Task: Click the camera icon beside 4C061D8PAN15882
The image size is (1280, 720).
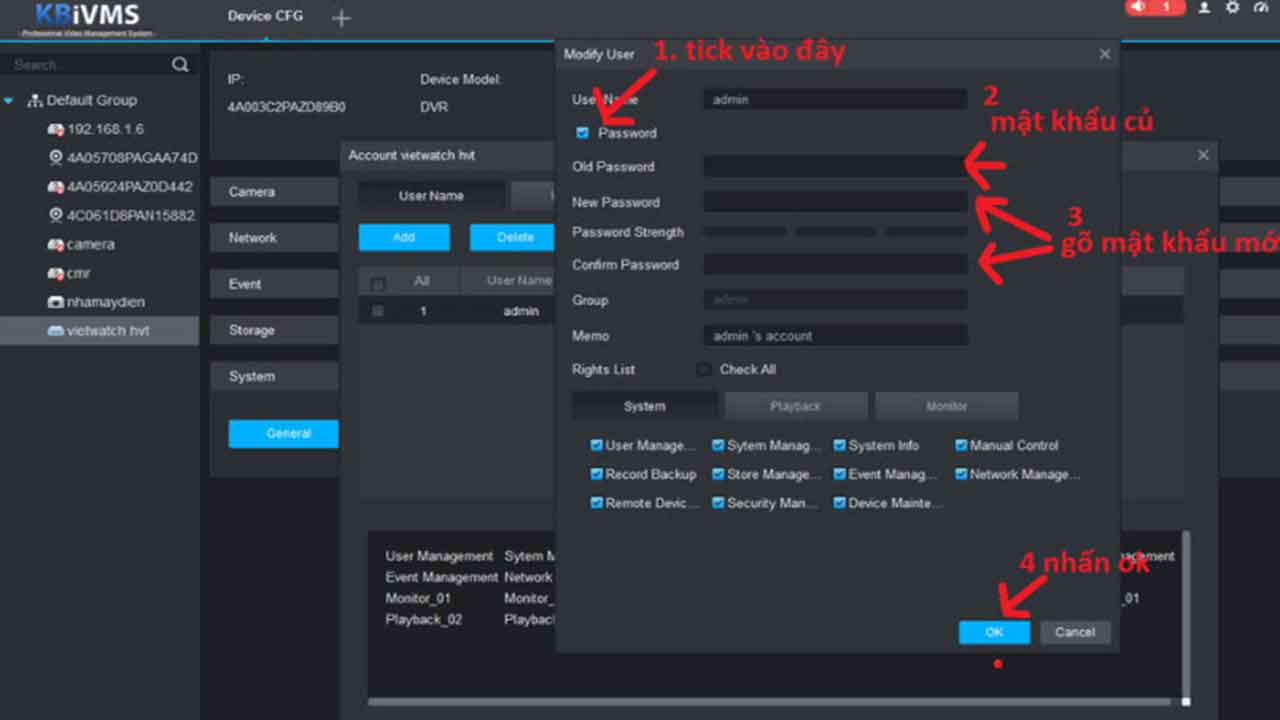Action: click(56, 216)
